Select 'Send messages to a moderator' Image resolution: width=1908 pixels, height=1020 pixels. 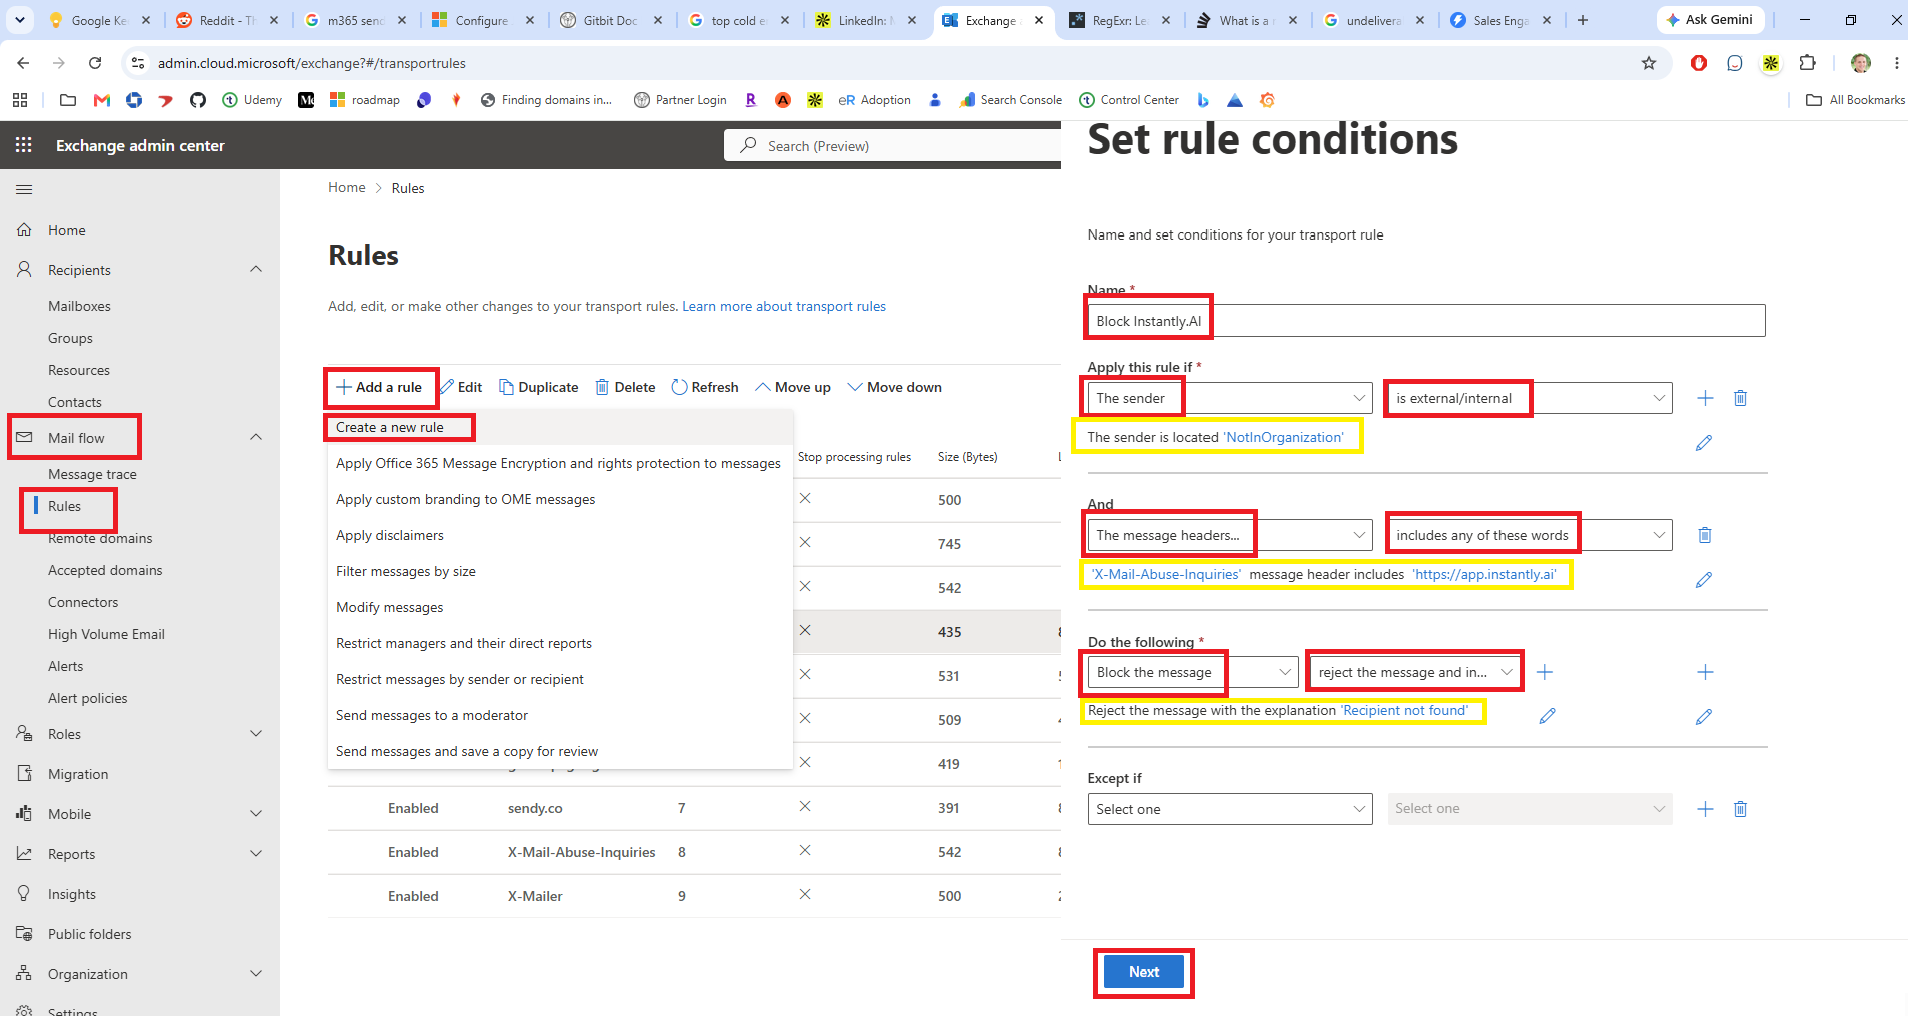(560, 715)
